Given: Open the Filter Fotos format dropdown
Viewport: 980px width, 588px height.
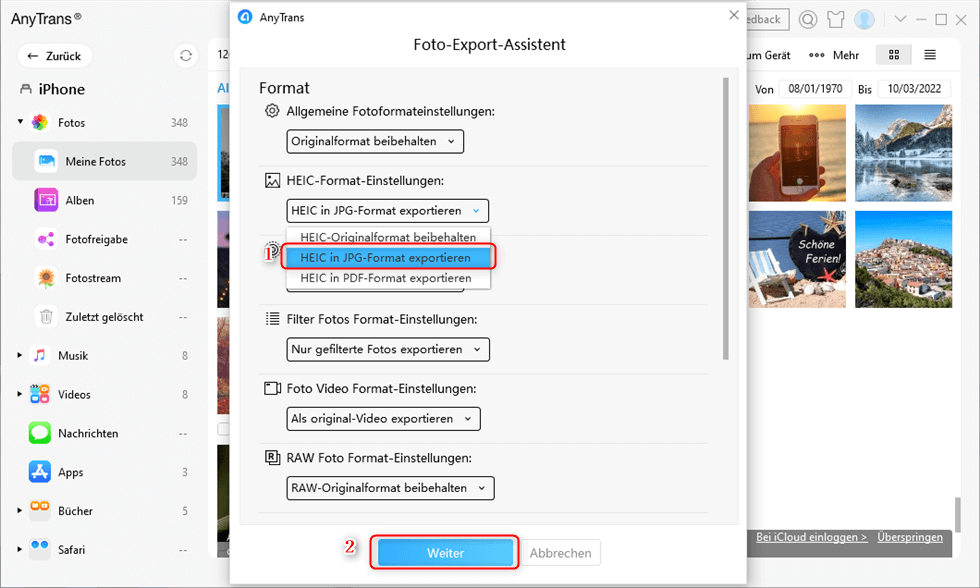Looking at the screenshot, I should click(x=388, y=350).
